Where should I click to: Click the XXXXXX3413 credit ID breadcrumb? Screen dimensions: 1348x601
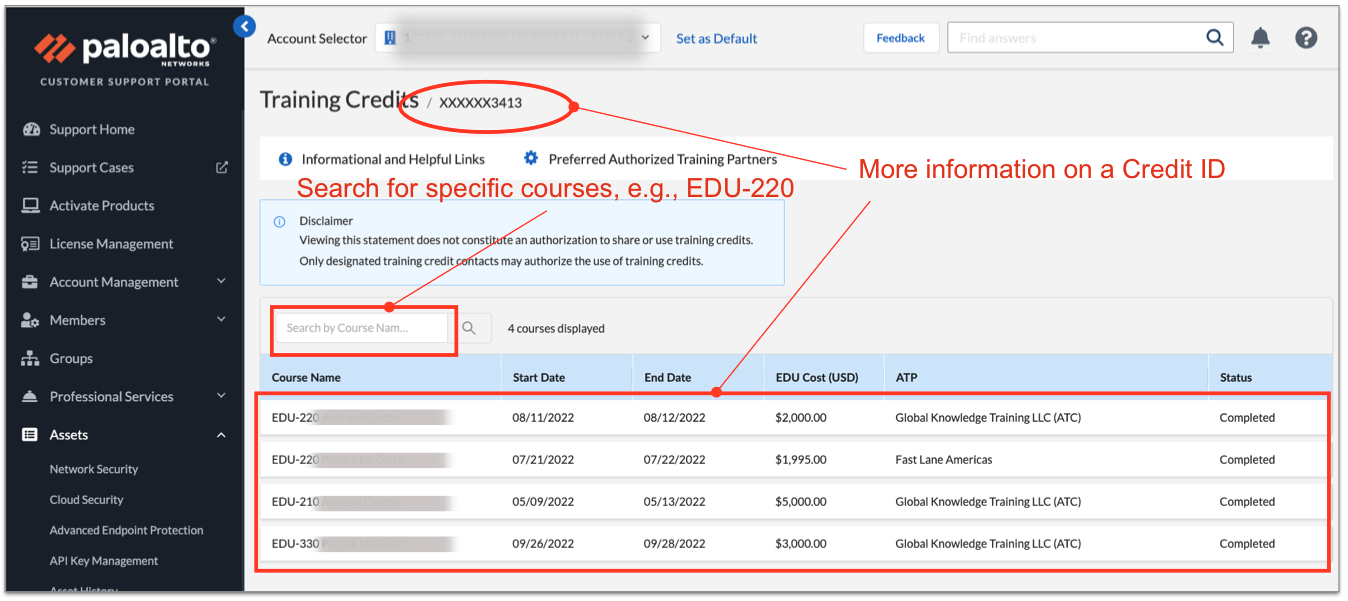point(480,102)
